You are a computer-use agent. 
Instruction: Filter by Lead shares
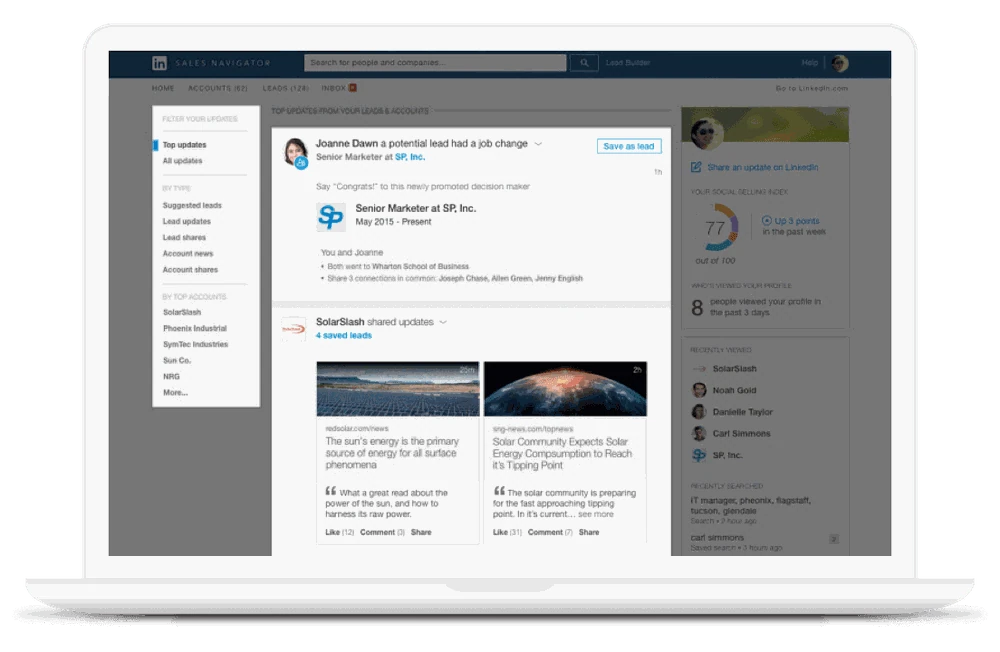184,237
